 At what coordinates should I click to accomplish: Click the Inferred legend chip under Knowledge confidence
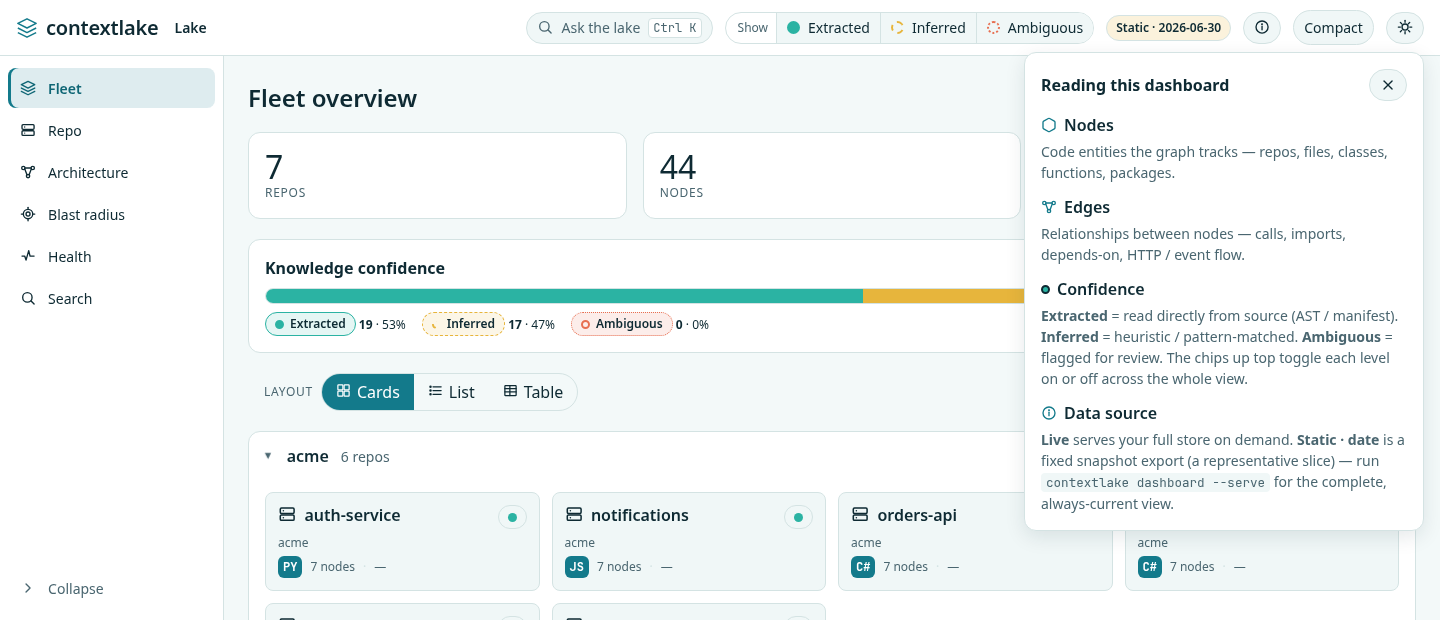[x=463, y=324]
